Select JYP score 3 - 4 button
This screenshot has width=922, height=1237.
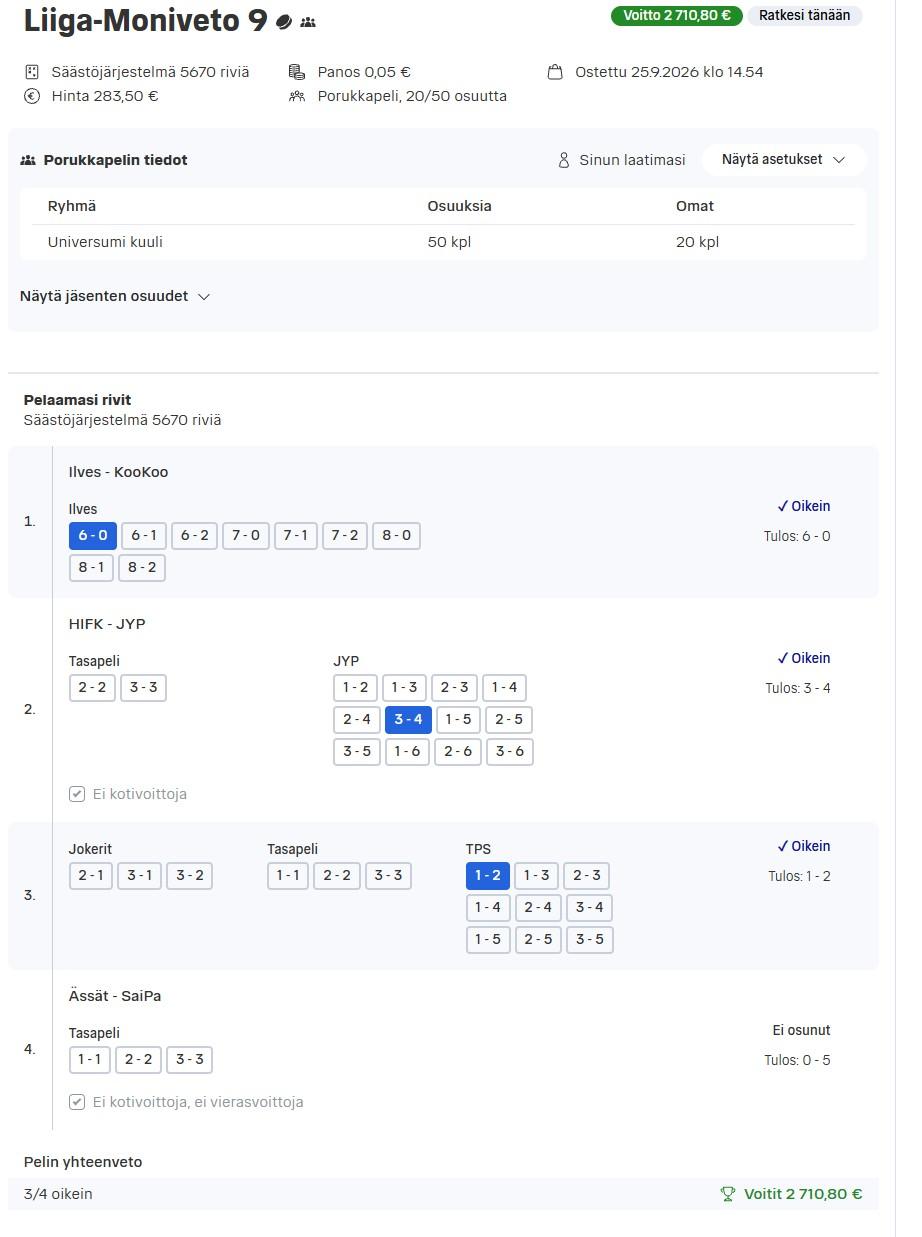click(x=408, y=720)
